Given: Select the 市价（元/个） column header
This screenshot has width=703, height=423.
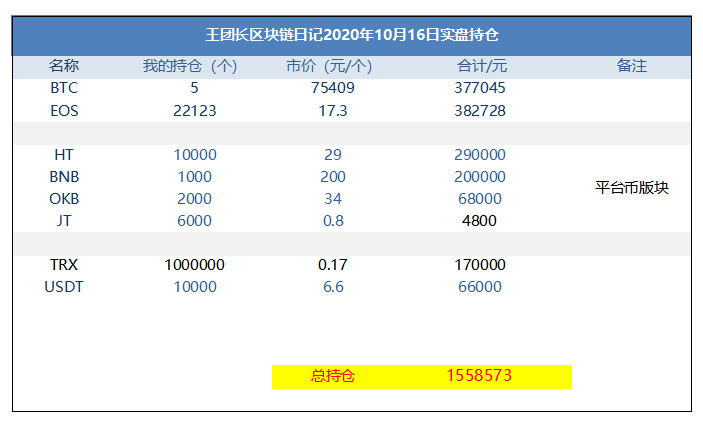Looking at the screenshot, I should coord(329,66).
